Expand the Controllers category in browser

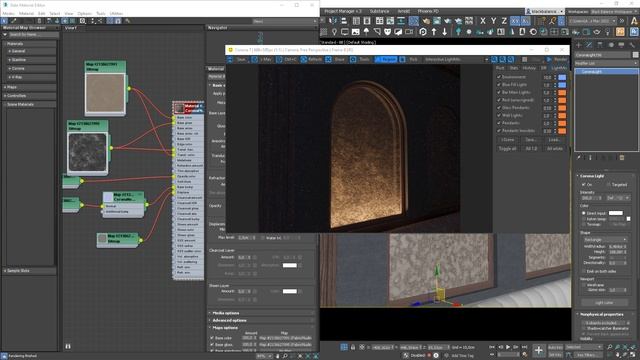(x=29, y=96)
